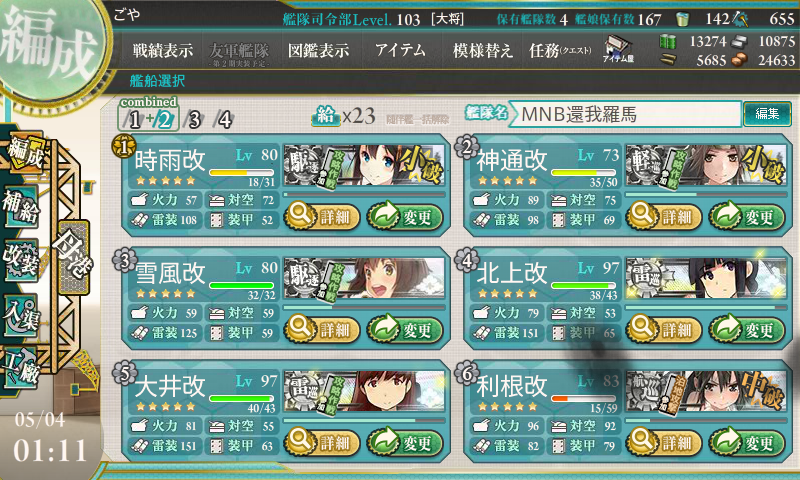Click the 給 ration supply icon
800x480 pixels.
pyautogui.click(x=326, y=116)
